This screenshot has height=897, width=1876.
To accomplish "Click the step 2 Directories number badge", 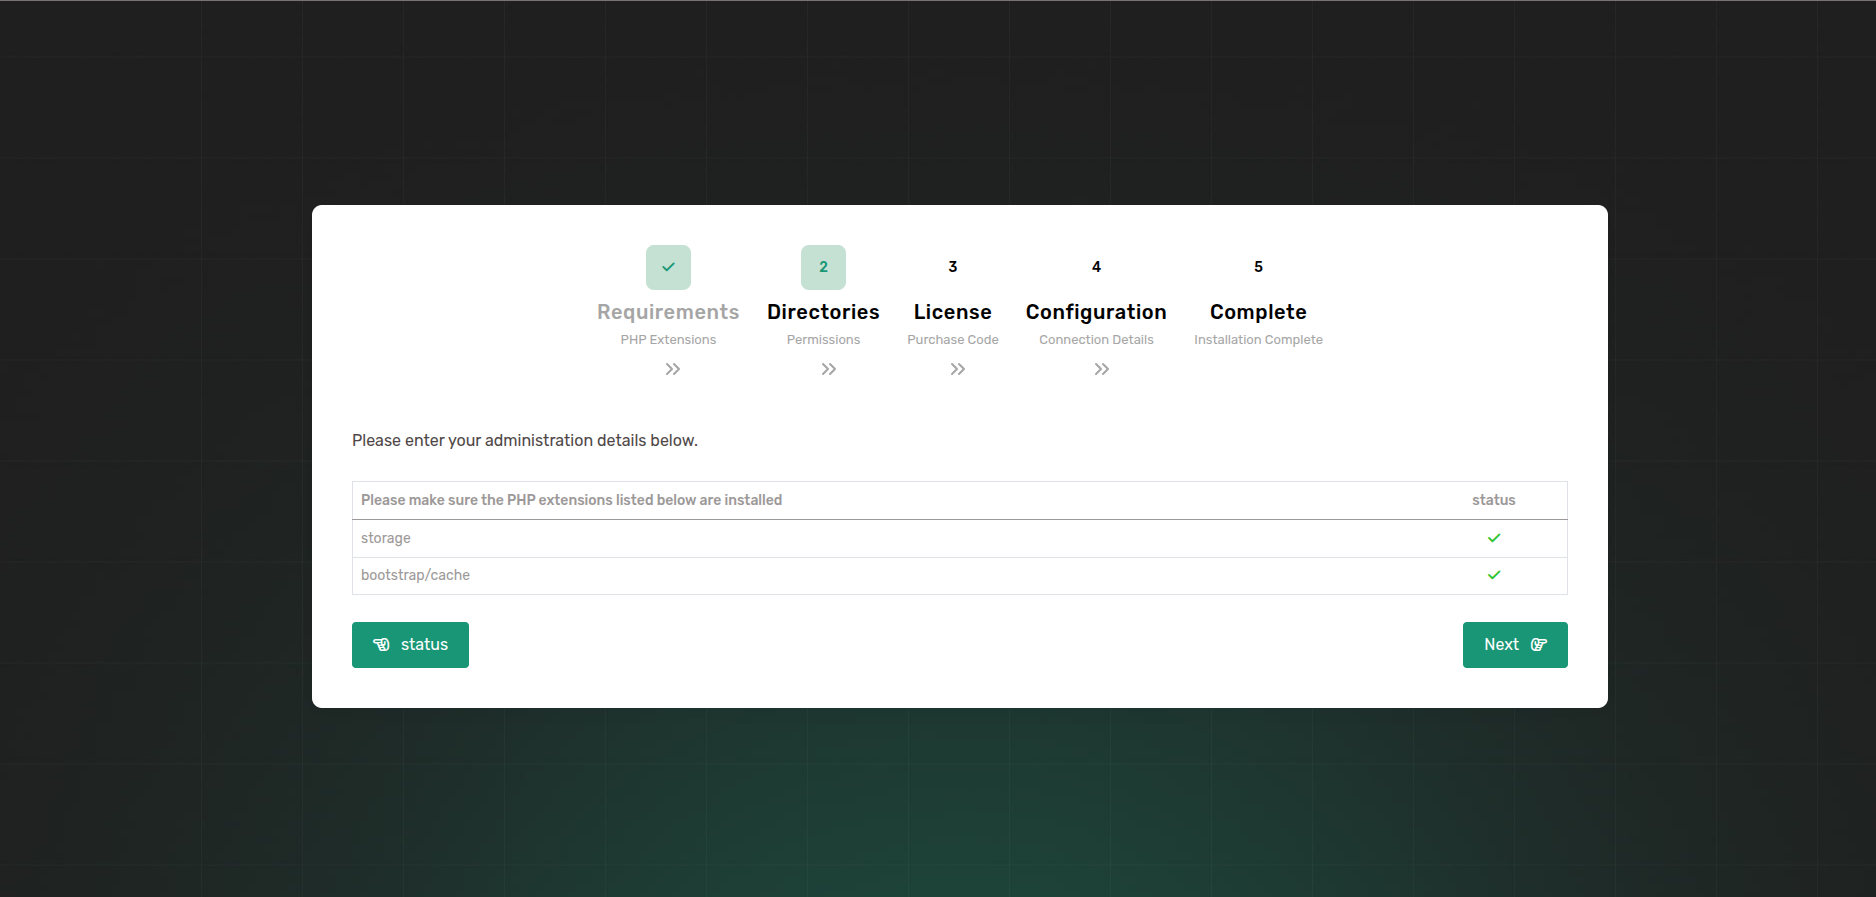I will point(823,267).
